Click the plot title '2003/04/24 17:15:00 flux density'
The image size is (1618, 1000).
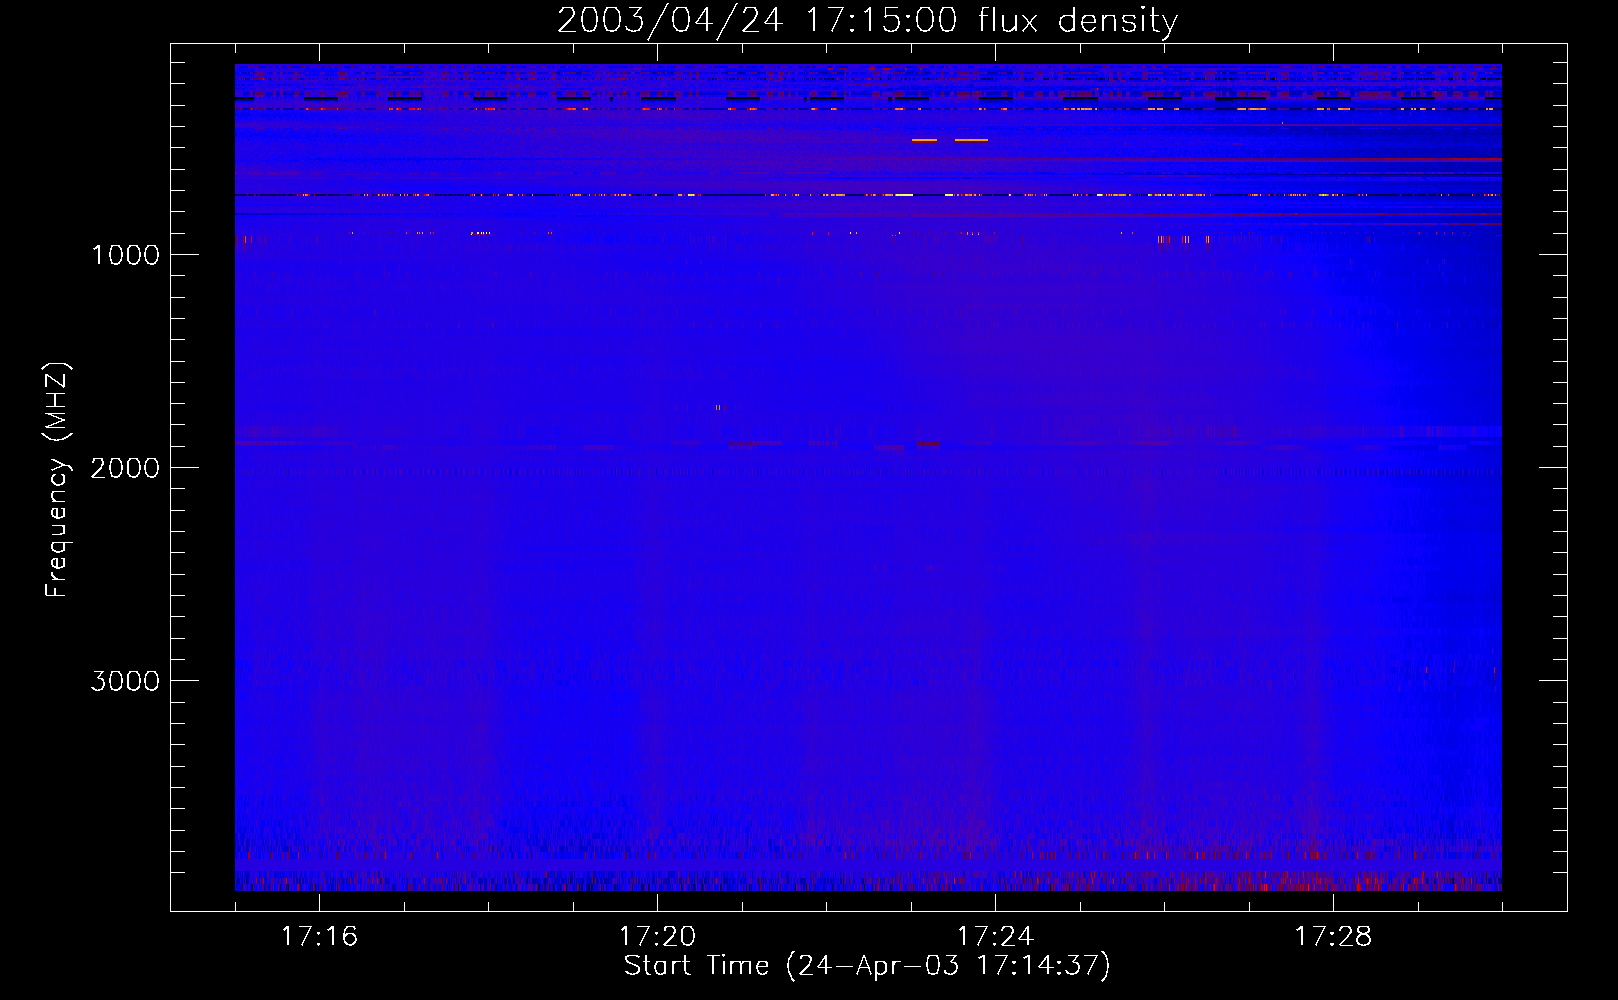867,21
